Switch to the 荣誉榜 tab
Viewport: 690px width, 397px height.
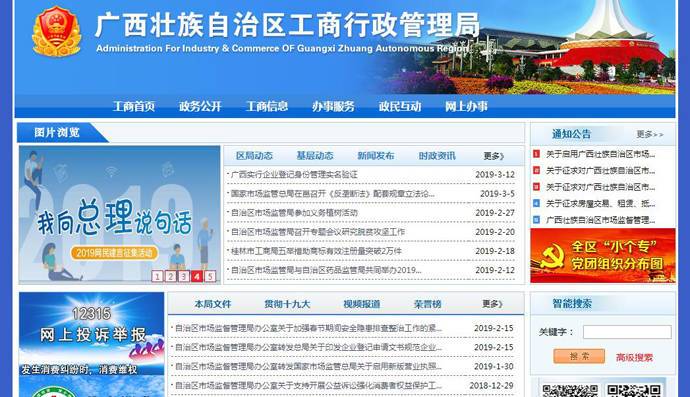[x=427, y=304]
